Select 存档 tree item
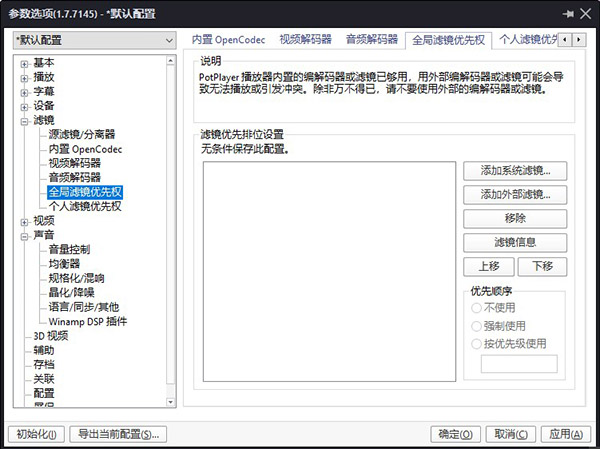Viewport: 600px width, 449px height. (x=44, y=364)
